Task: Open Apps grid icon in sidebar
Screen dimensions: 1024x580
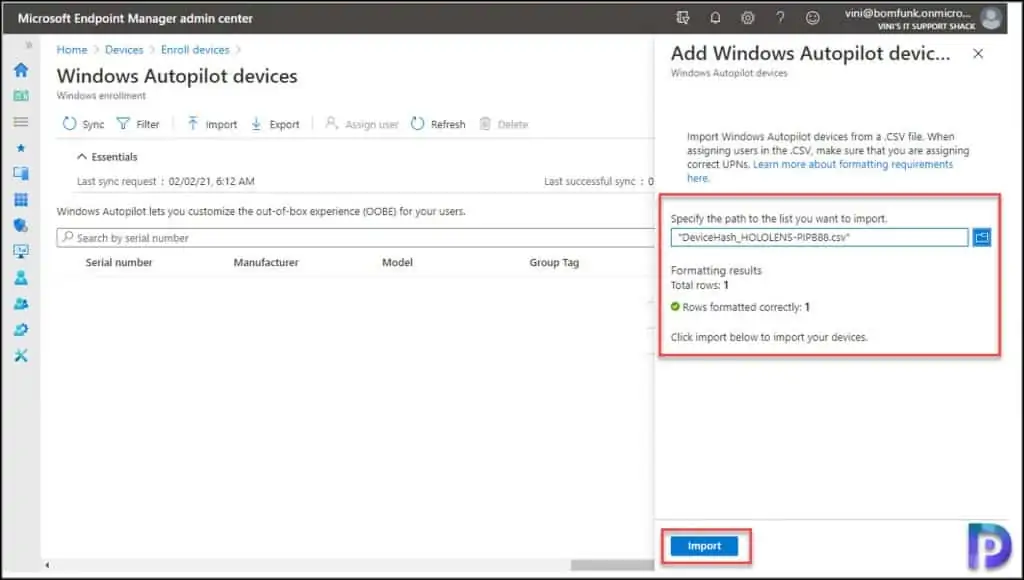Action: [x=21, y=199]
